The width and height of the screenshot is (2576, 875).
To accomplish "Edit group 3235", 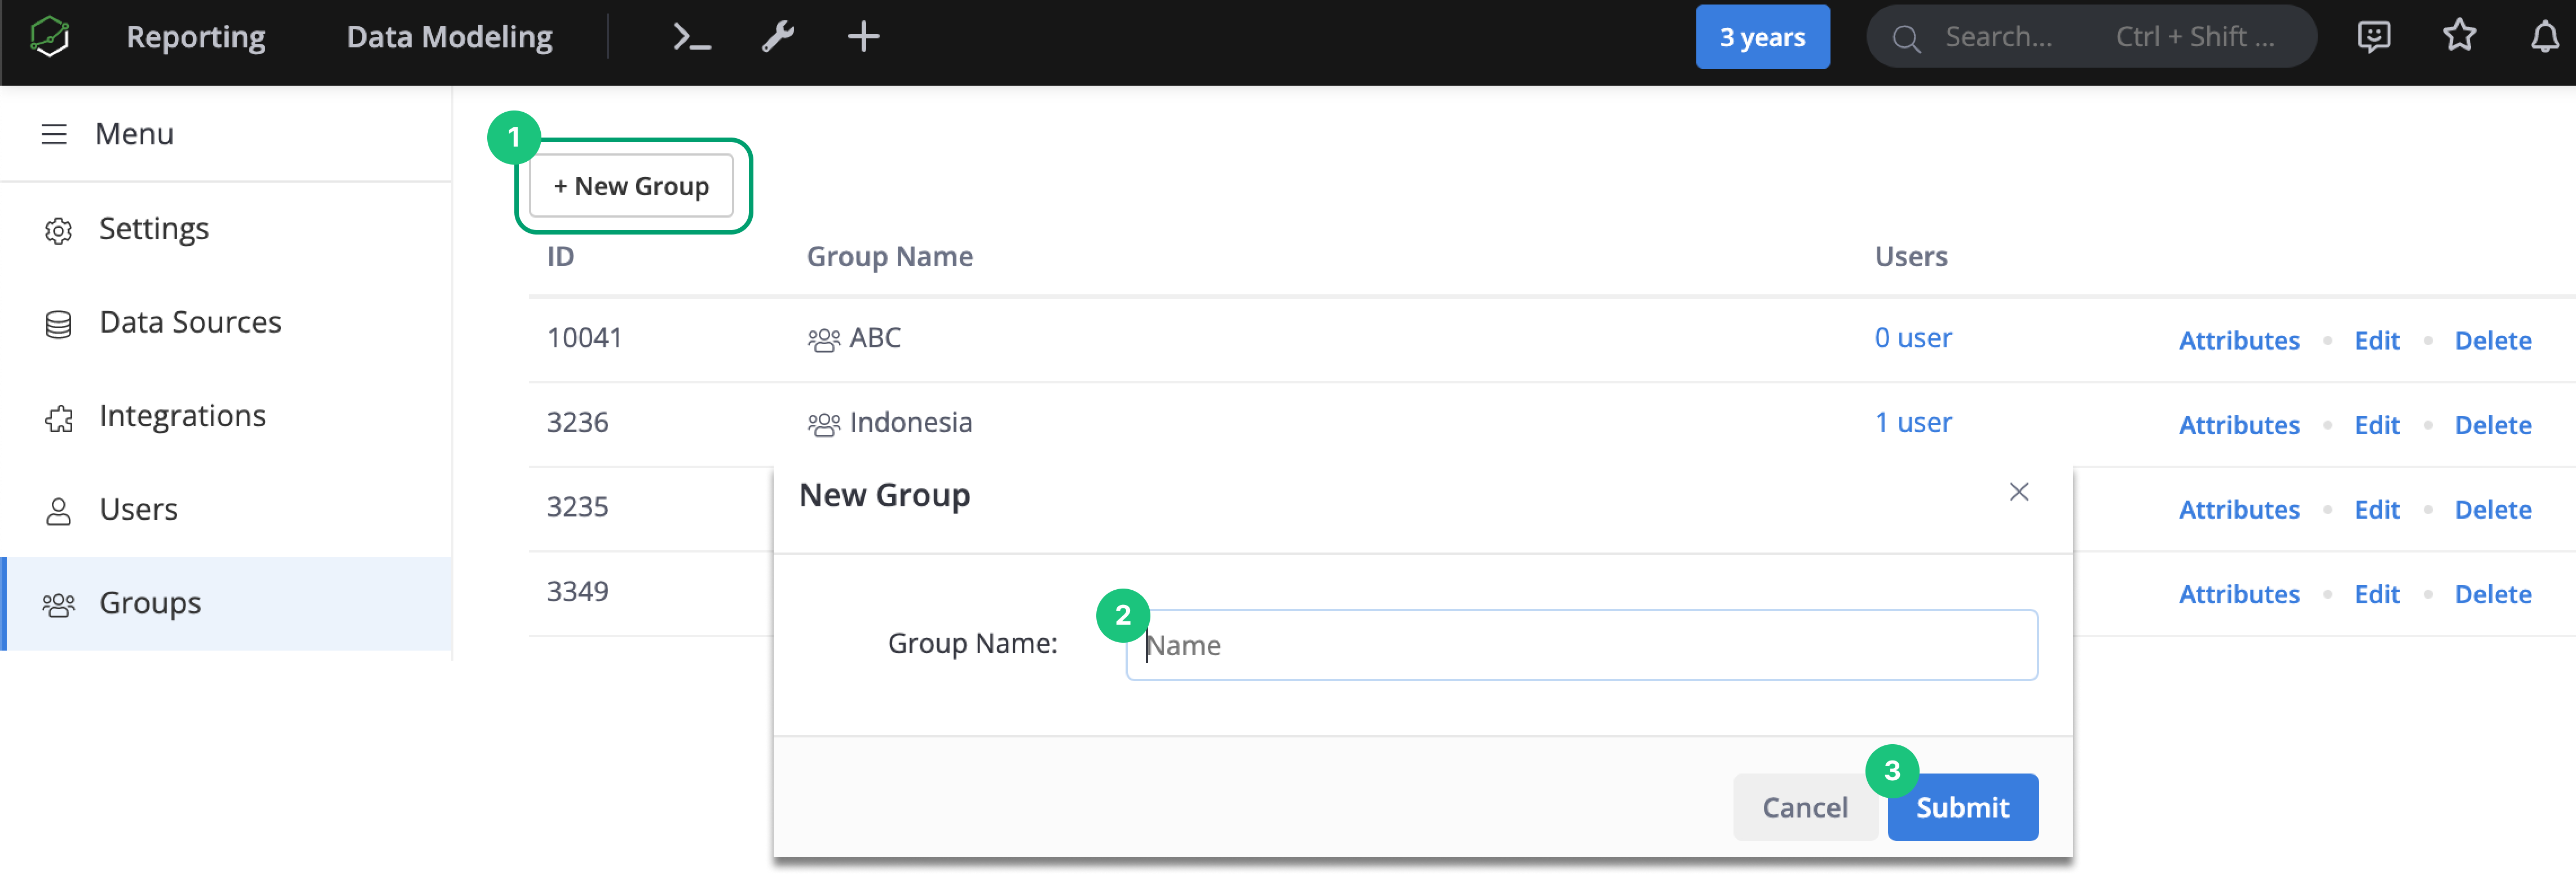I will pyautogui.click(x=2376, y=510).
